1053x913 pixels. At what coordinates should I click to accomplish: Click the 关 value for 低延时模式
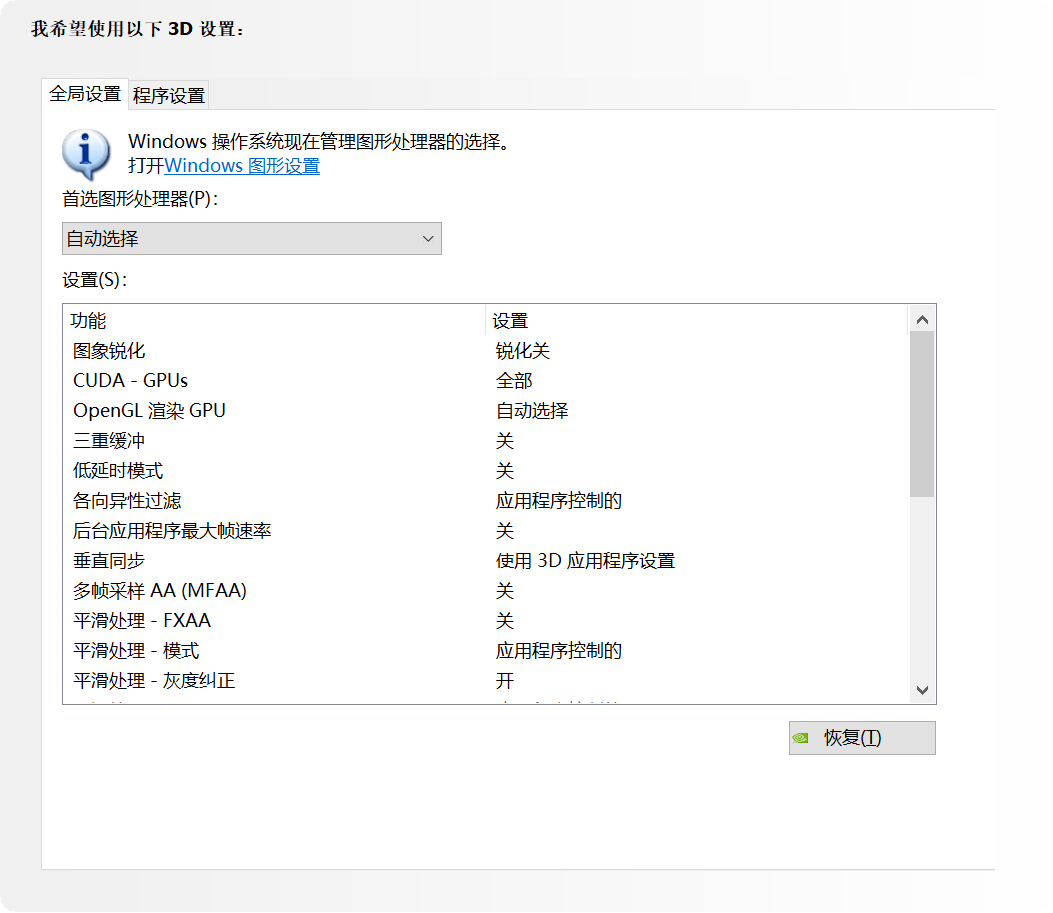point(505,471)
